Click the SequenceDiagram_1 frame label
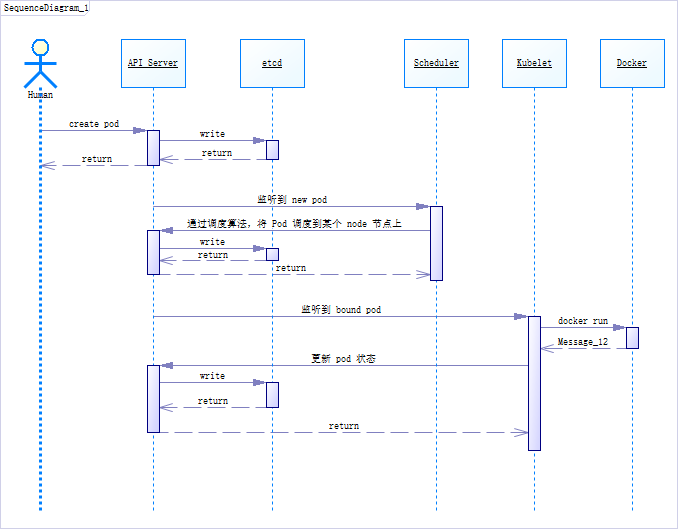Screen dimensions: 678x529 pyautogui.click(x=45, y=8)
